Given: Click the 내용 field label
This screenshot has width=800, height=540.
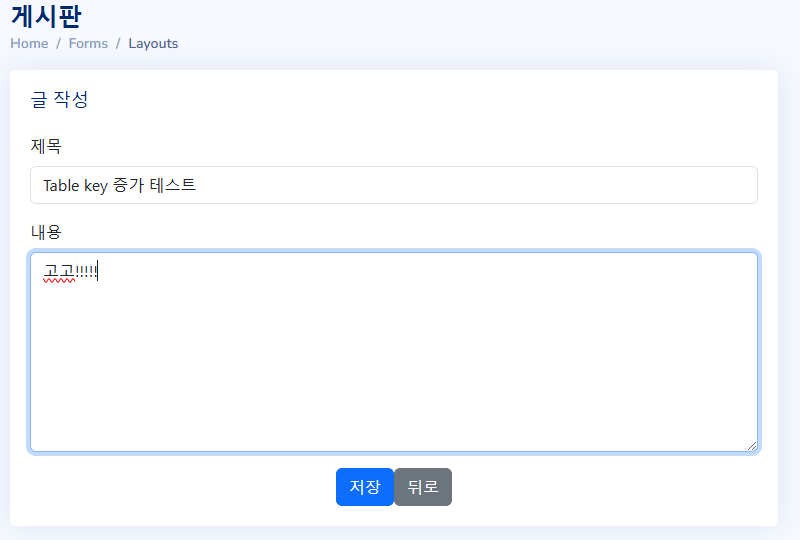Looking at the screenshot, I should pos(46,232).
